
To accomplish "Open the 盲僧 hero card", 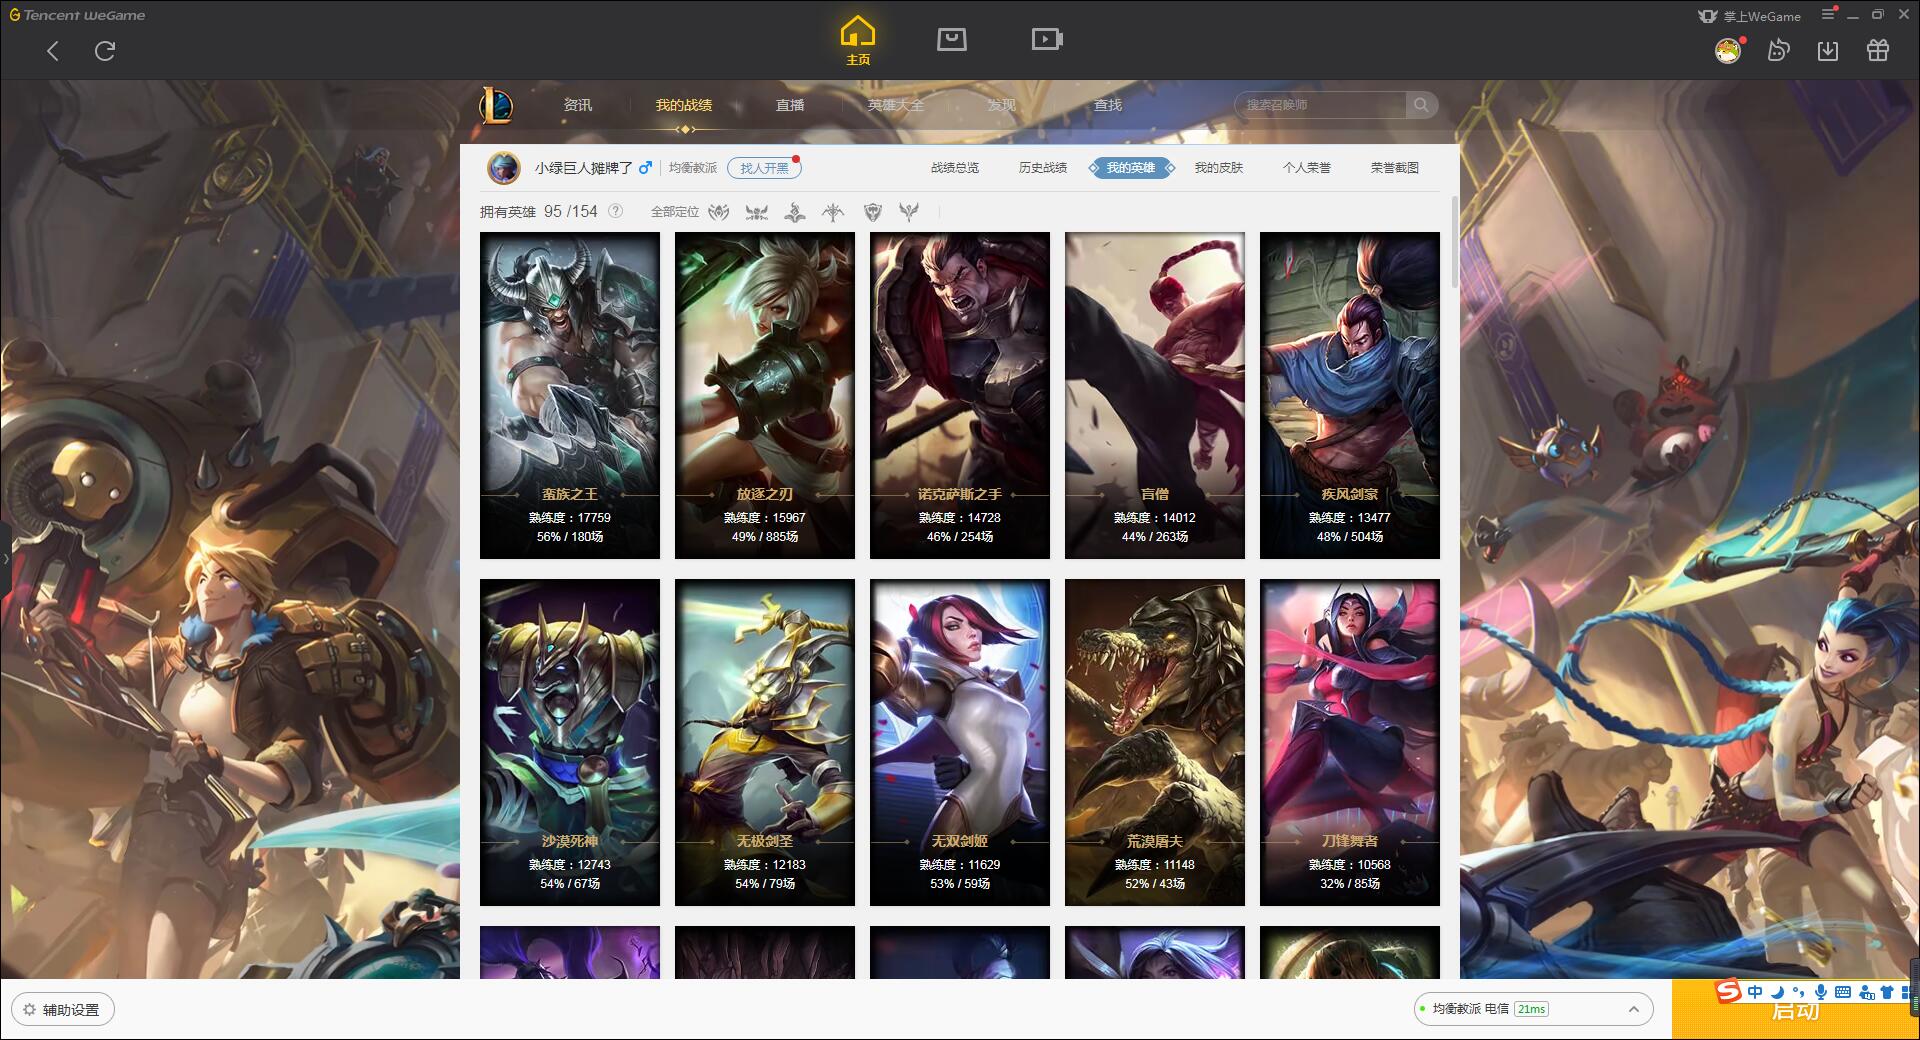I will pyautogui.click(x=1155, y=395).
